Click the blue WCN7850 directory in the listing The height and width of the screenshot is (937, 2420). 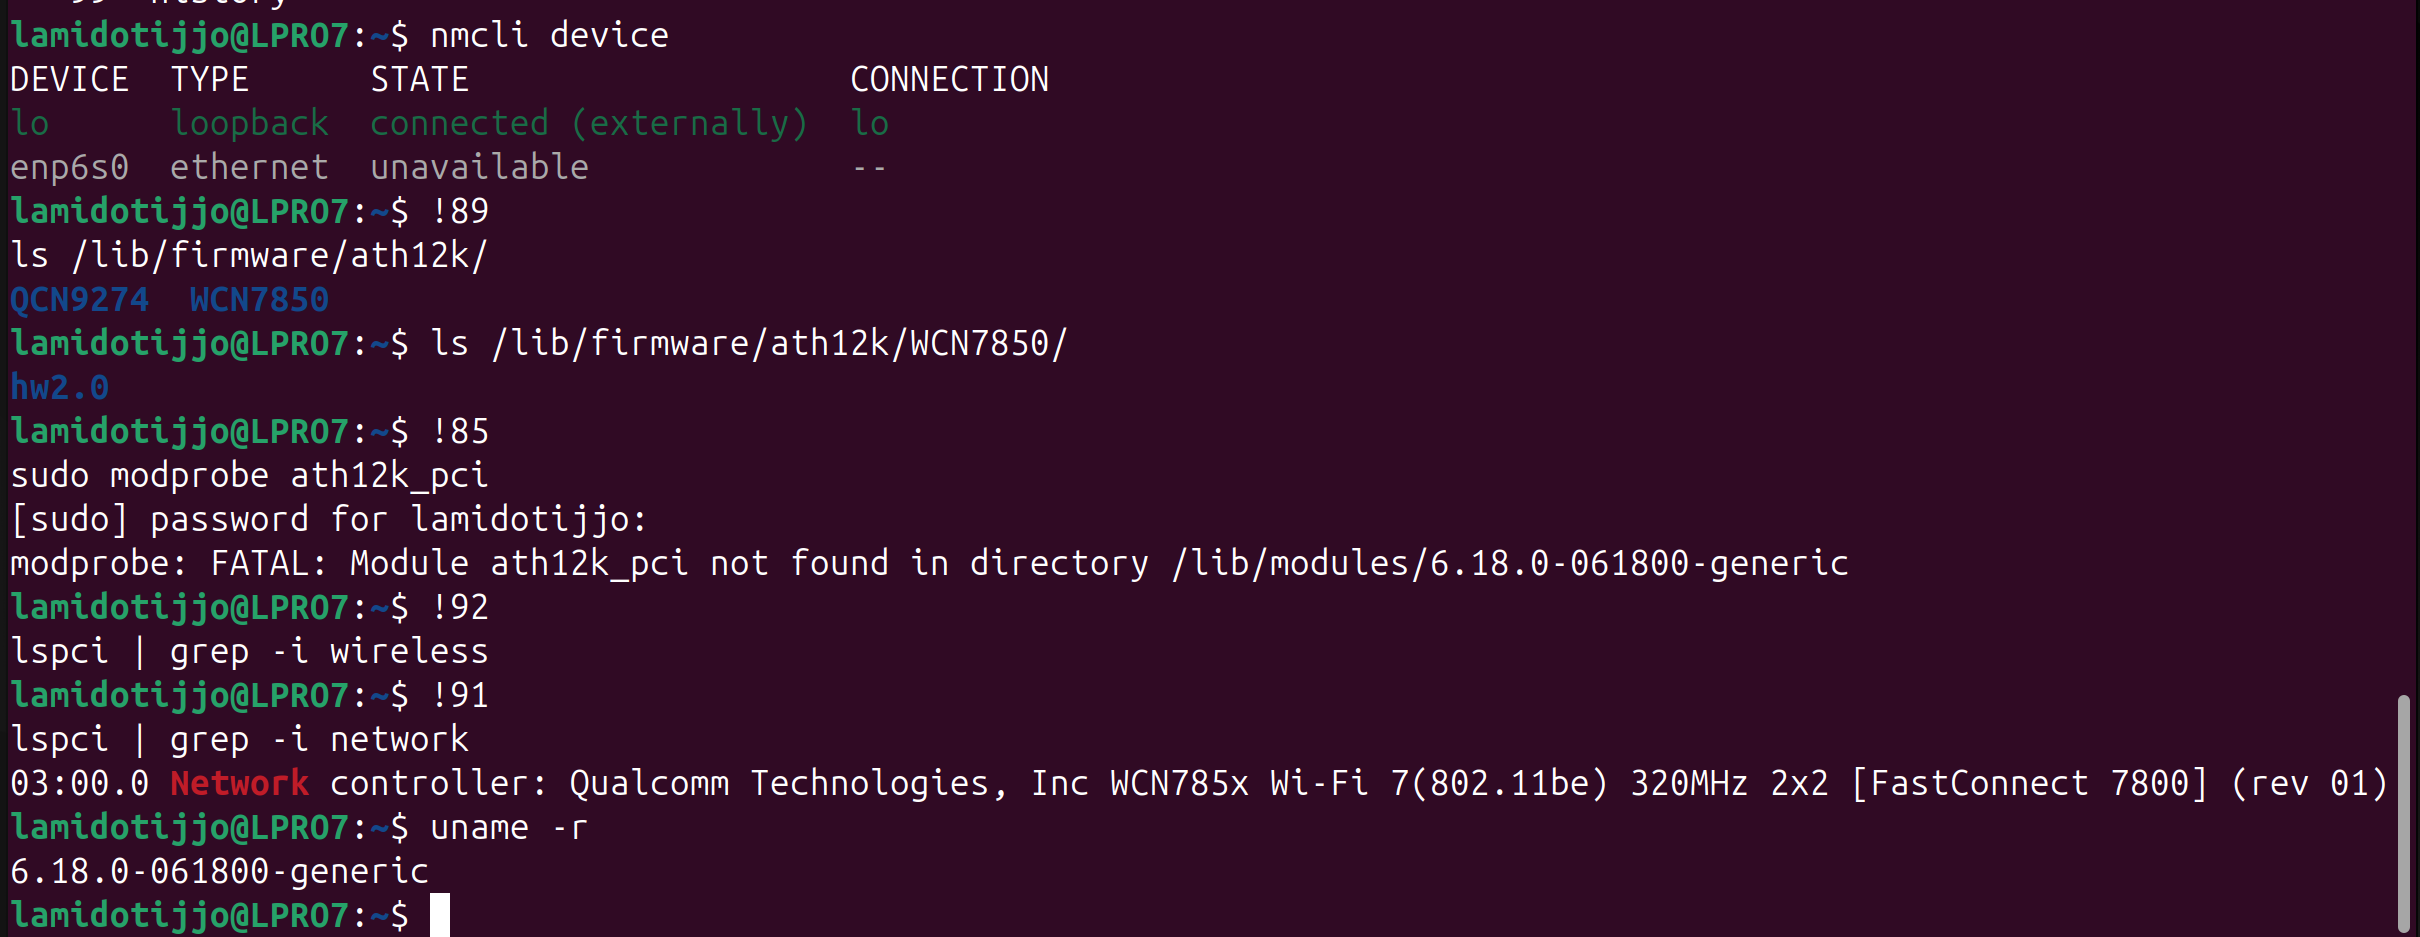coord(259,299)
